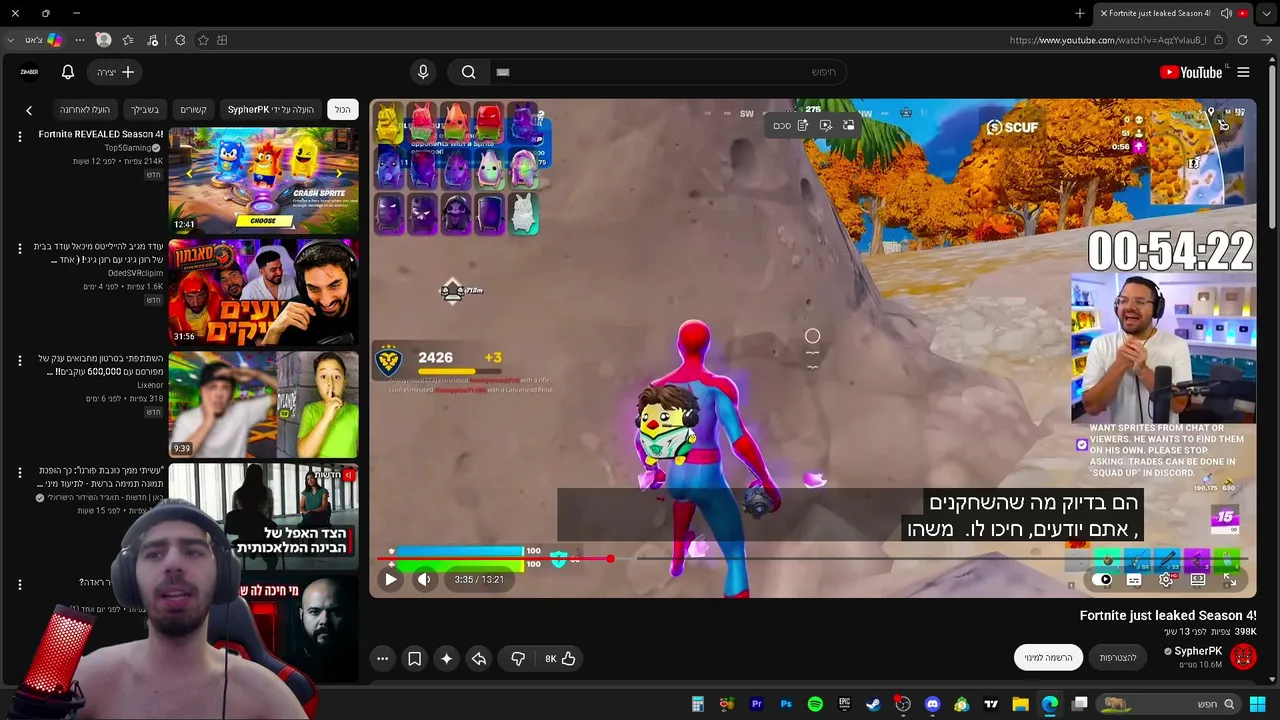Open the YouTube guide hamburger menu
This screenshot has height=720, width=1280.
click(1243, 72)
